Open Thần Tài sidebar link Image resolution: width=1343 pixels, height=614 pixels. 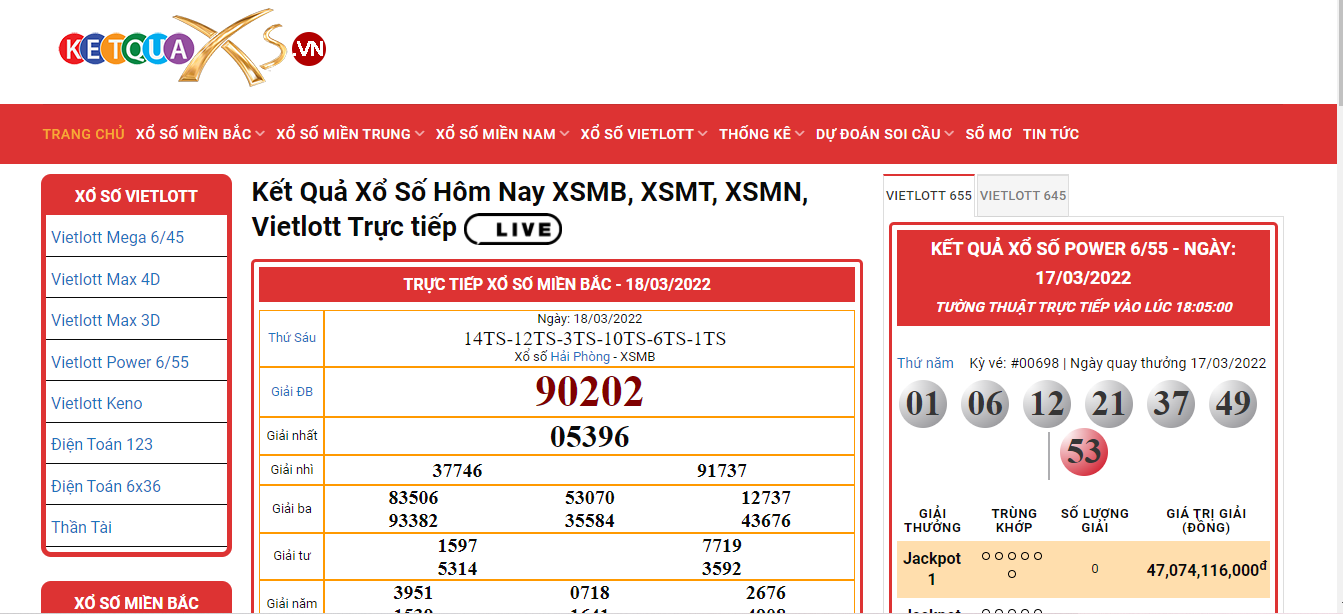(x=82, y=527)
